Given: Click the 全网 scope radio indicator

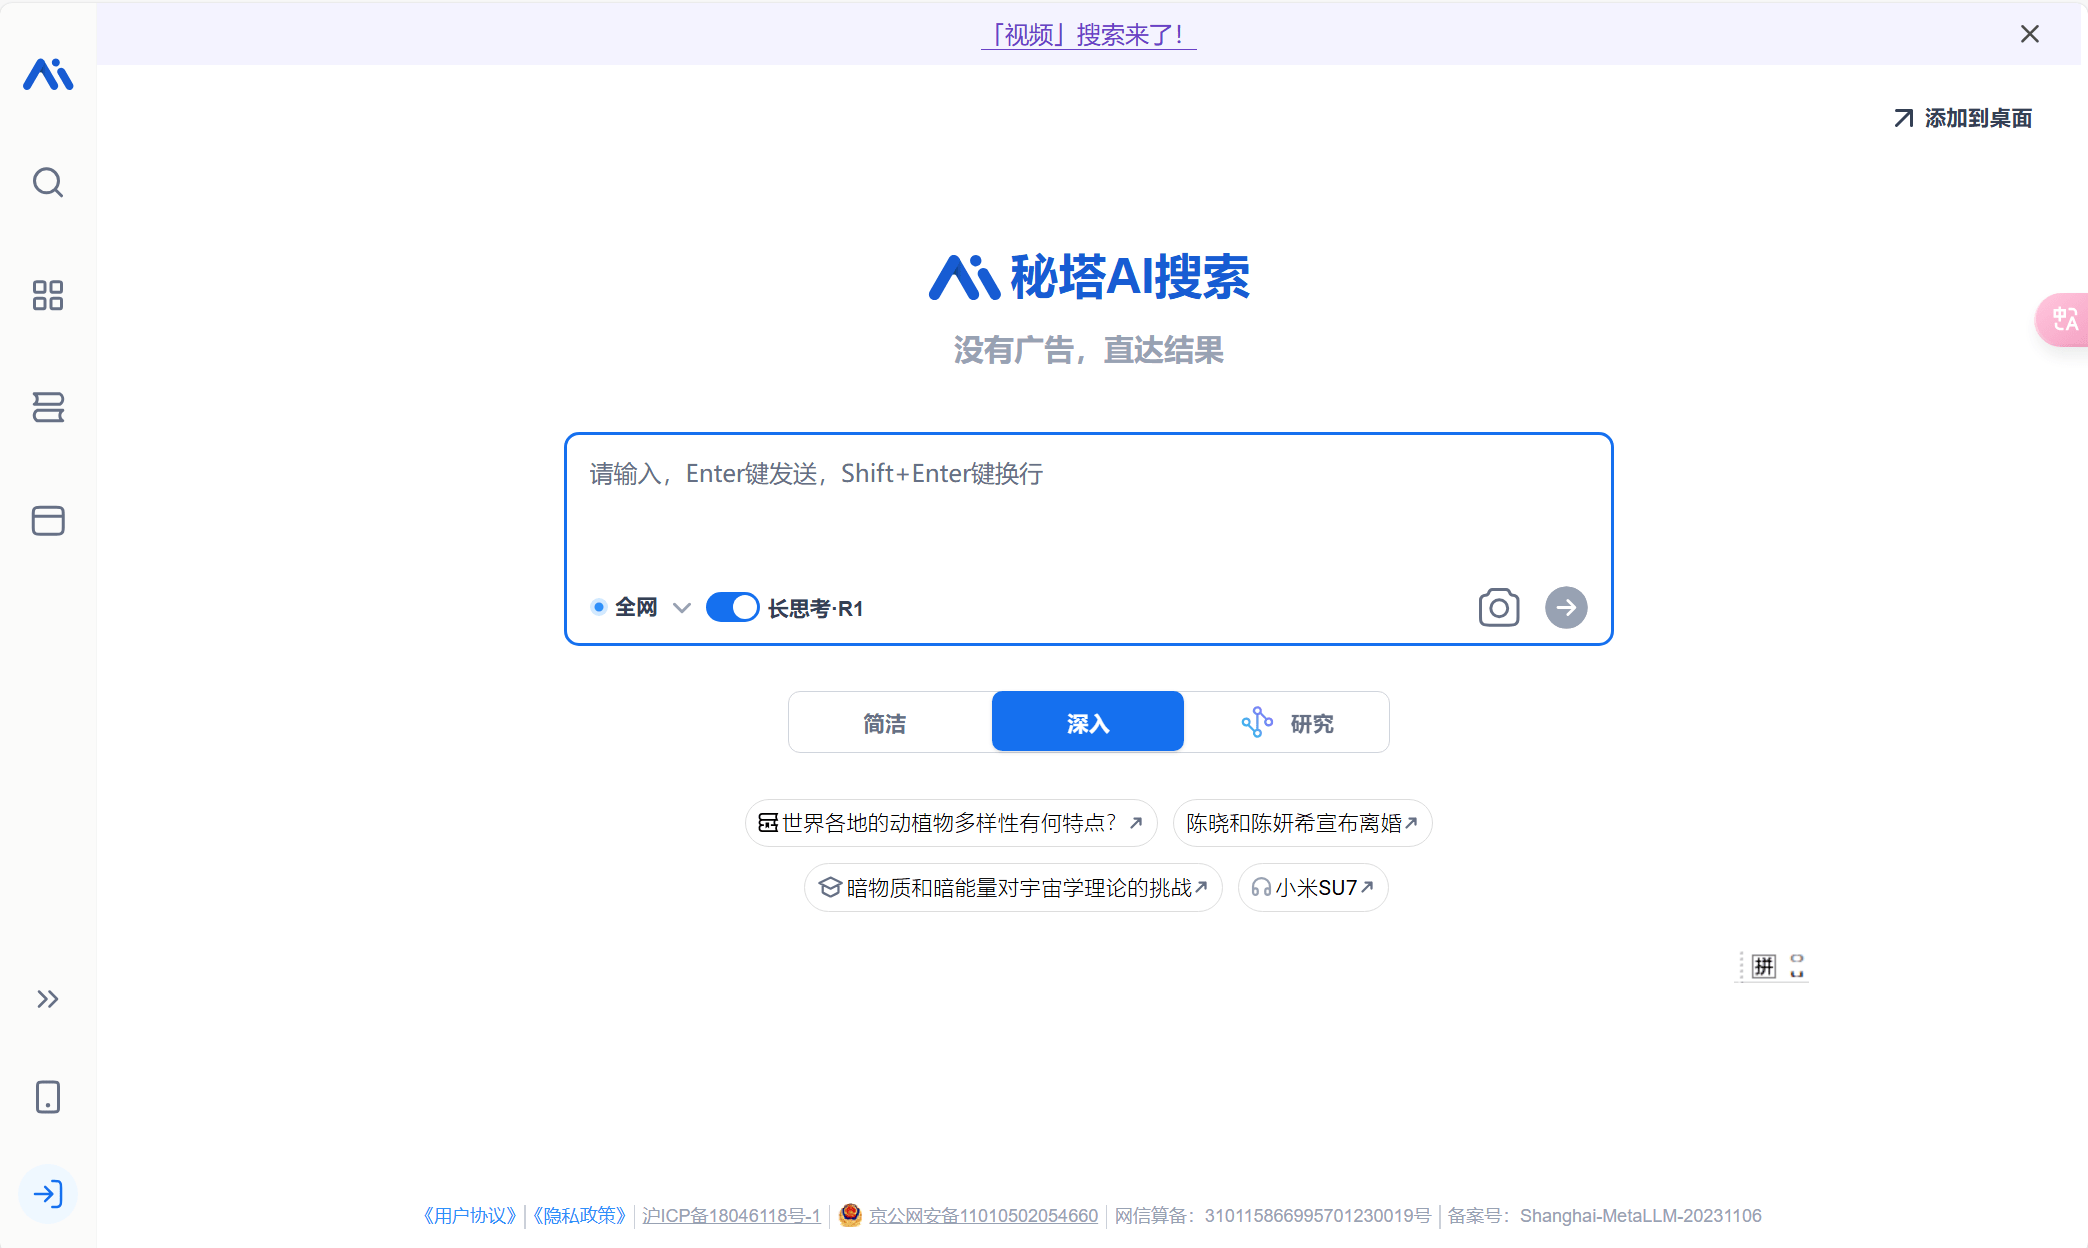Looking at the screenshot, I should (x=598, y=607).
